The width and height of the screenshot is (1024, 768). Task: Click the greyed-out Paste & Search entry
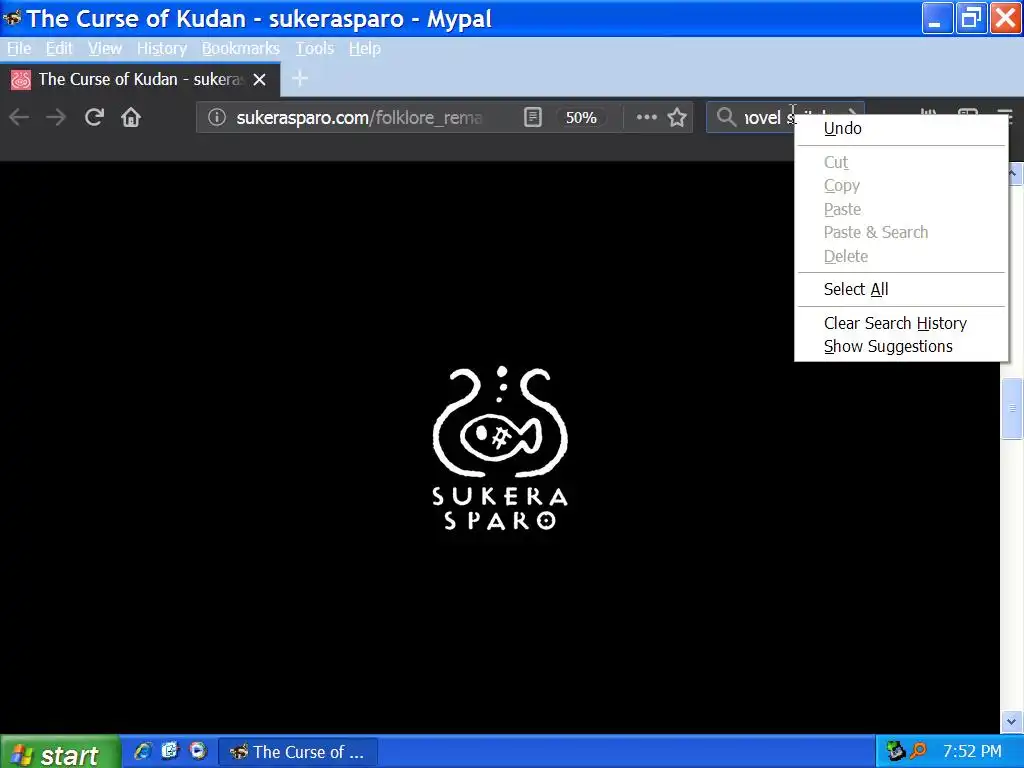[x=901, y=232]
